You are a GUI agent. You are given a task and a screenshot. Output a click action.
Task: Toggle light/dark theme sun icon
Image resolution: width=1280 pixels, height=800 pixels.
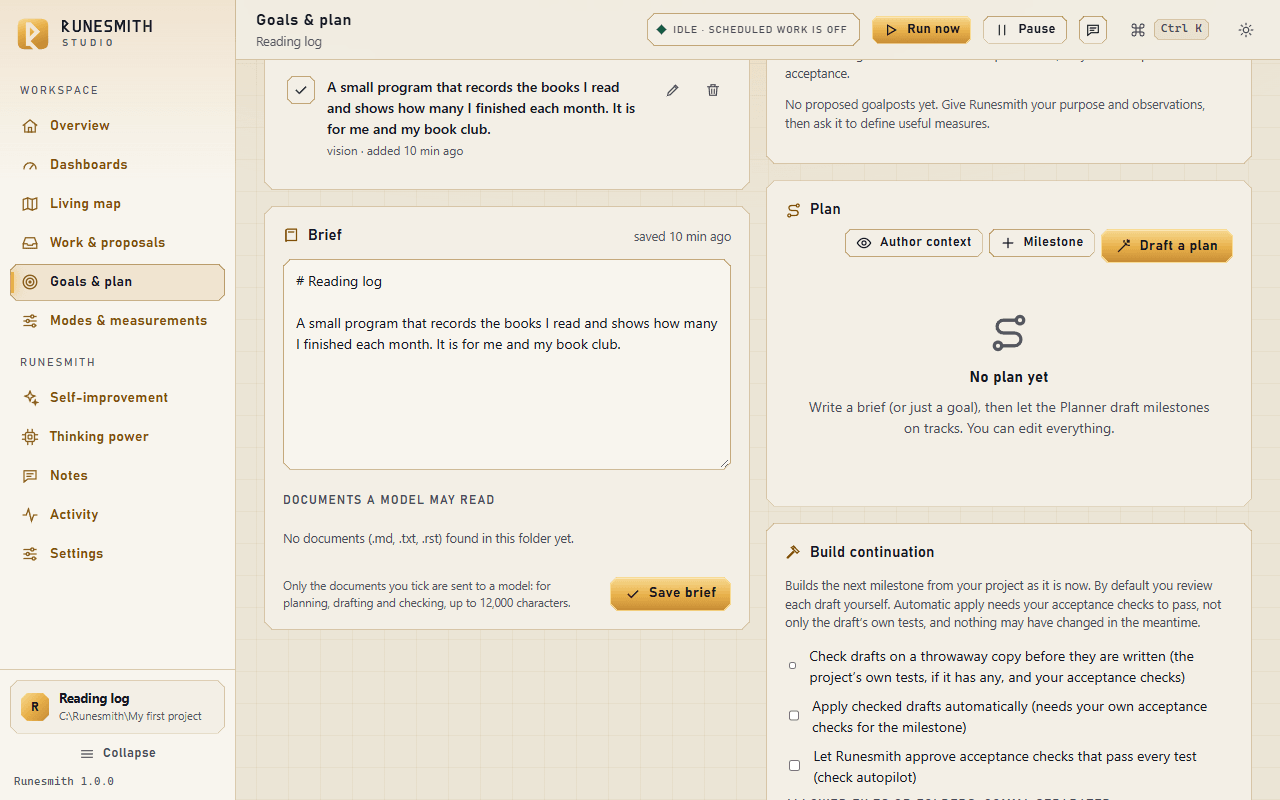tap(1246, 30)
